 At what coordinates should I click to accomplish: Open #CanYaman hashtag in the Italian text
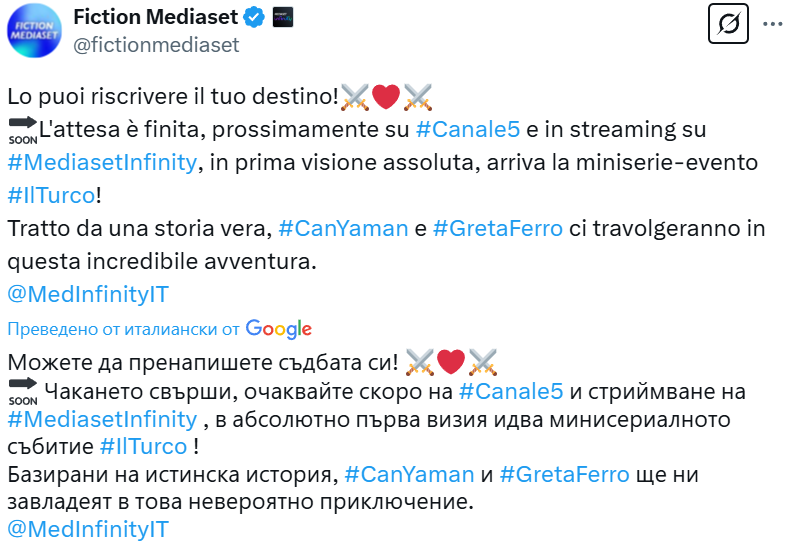[x=342, y=228]
